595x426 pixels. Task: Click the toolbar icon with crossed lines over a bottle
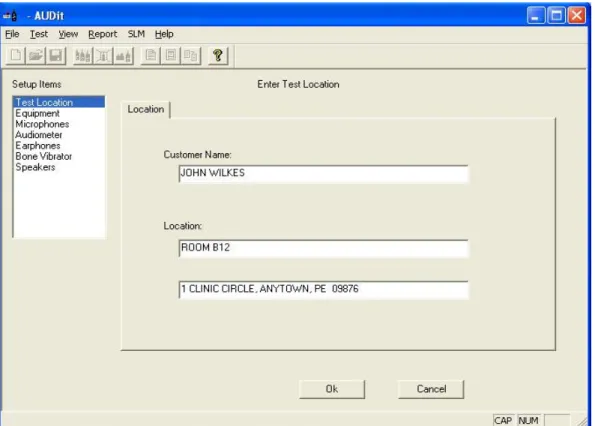tap(103, 56)
